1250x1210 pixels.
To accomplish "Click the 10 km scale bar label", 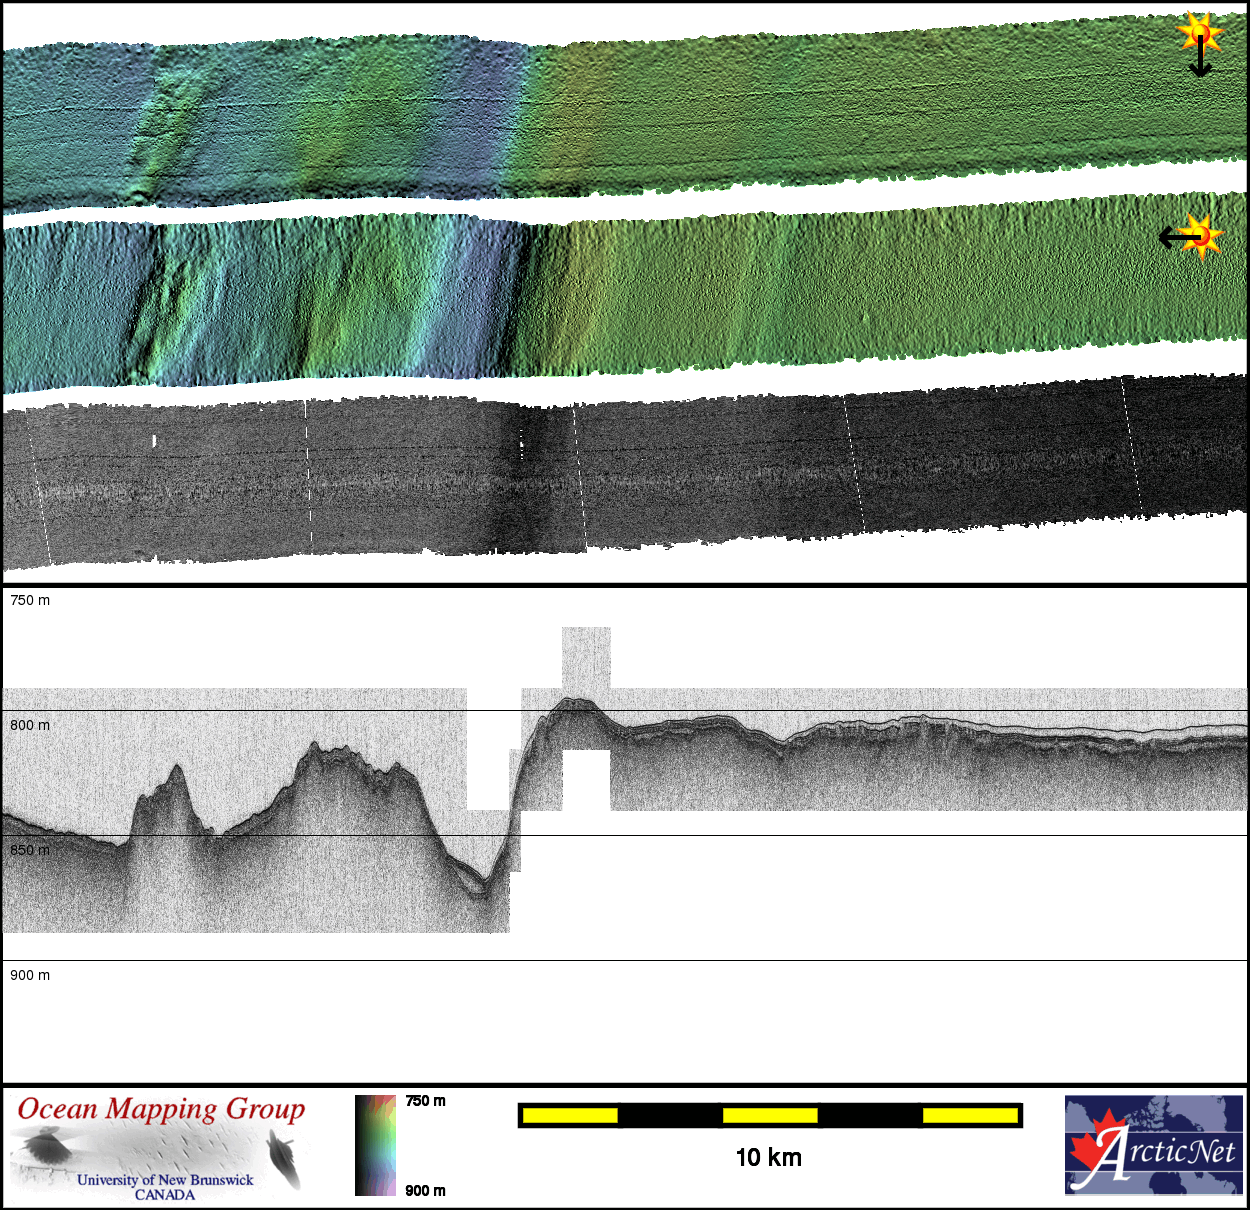I will pos(768,1157).
